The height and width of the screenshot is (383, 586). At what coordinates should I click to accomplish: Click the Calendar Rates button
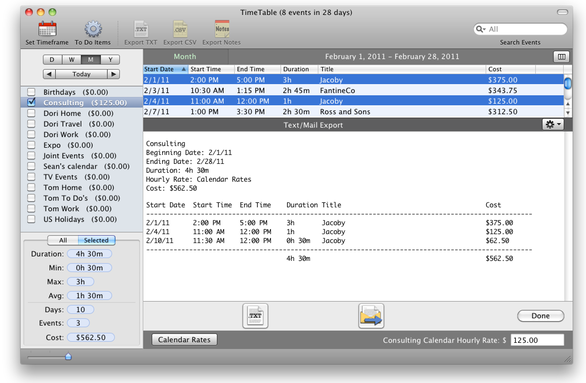tap(184, 340)
